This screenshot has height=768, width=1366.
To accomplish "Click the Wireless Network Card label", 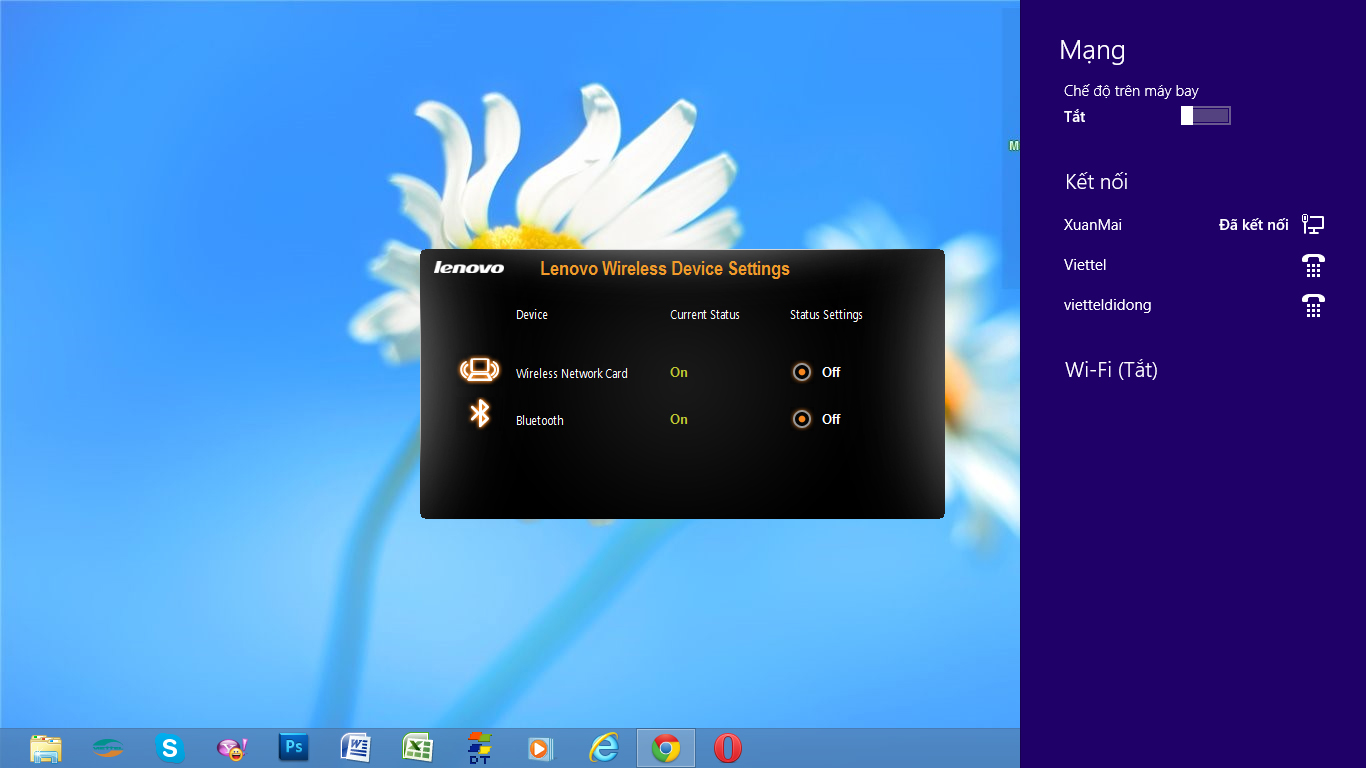I will tap(572, 373).
